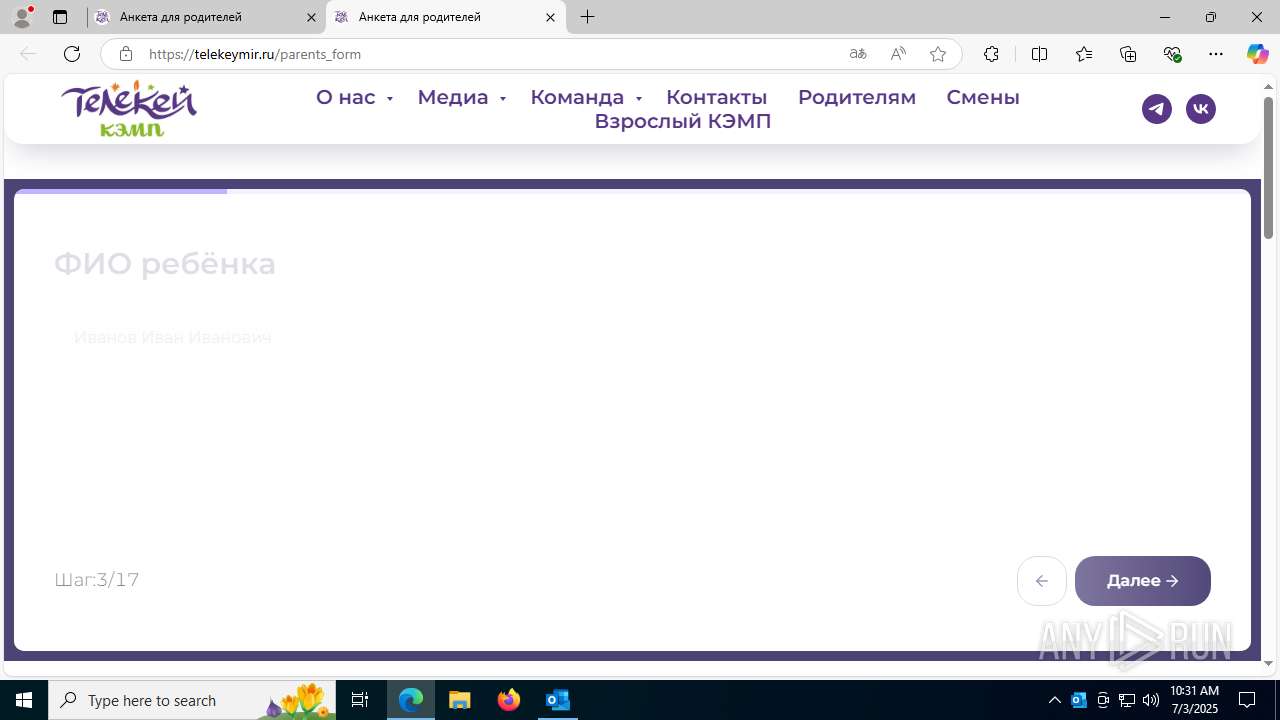
Task: Open the Родителям menu item
Action: tap(857, 97)
